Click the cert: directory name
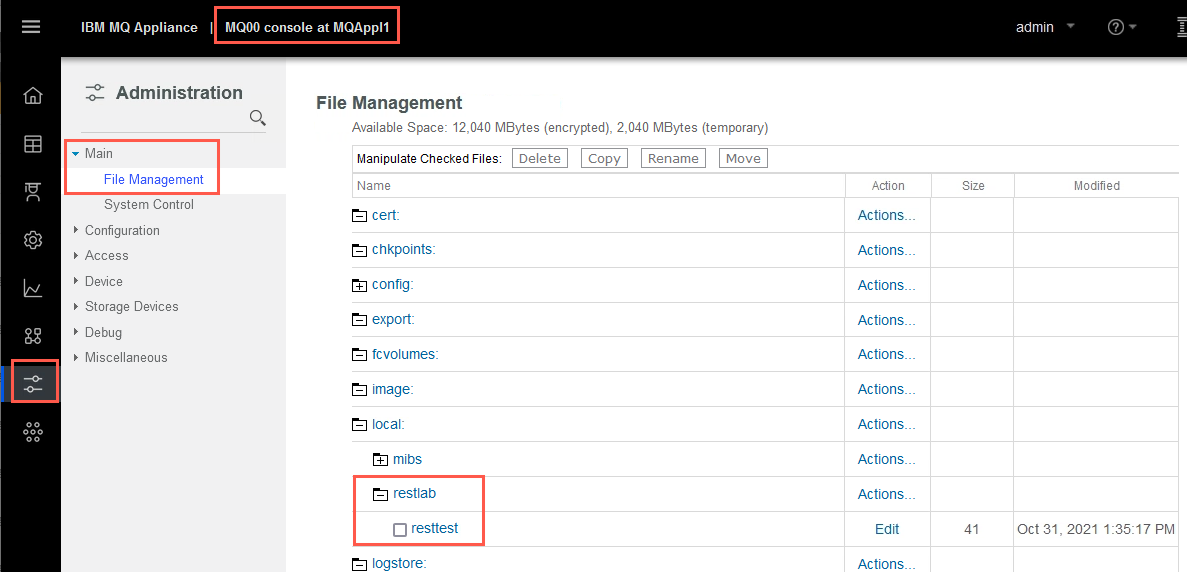This screenshot has height=572, width=1187. [x=385, y=216]
